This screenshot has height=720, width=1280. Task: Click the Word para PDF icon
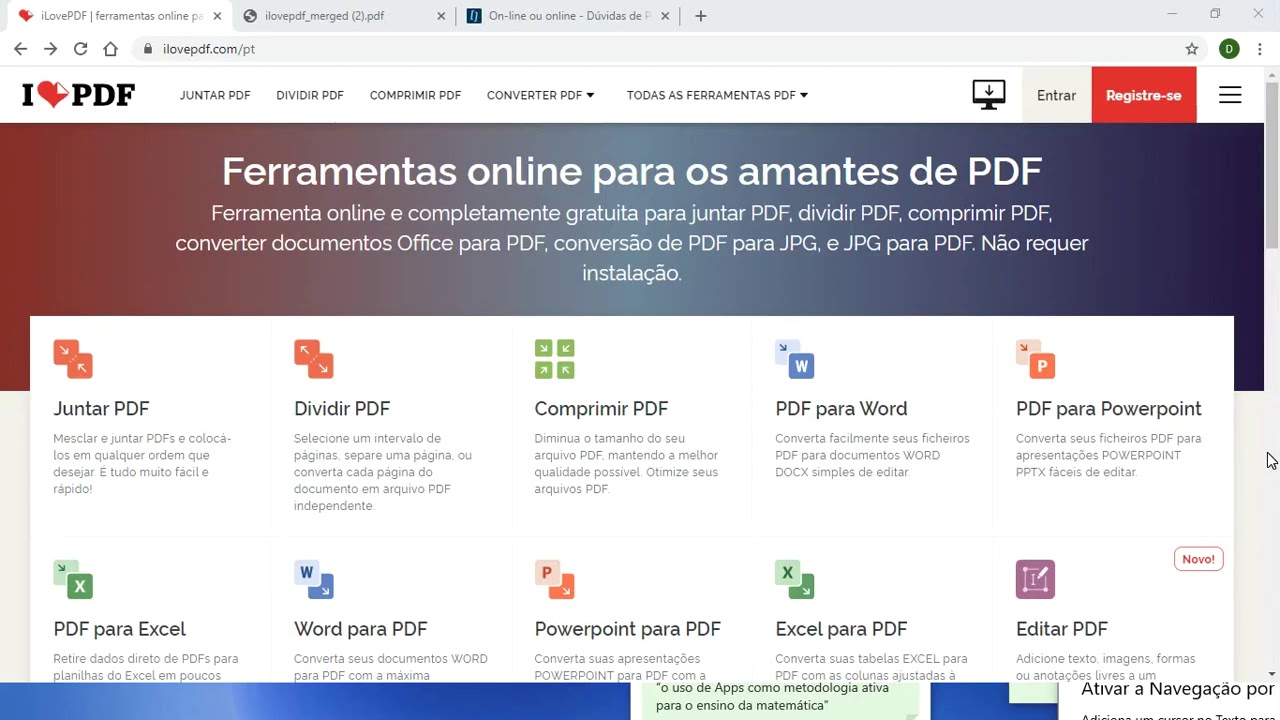[x=314, y=579]
